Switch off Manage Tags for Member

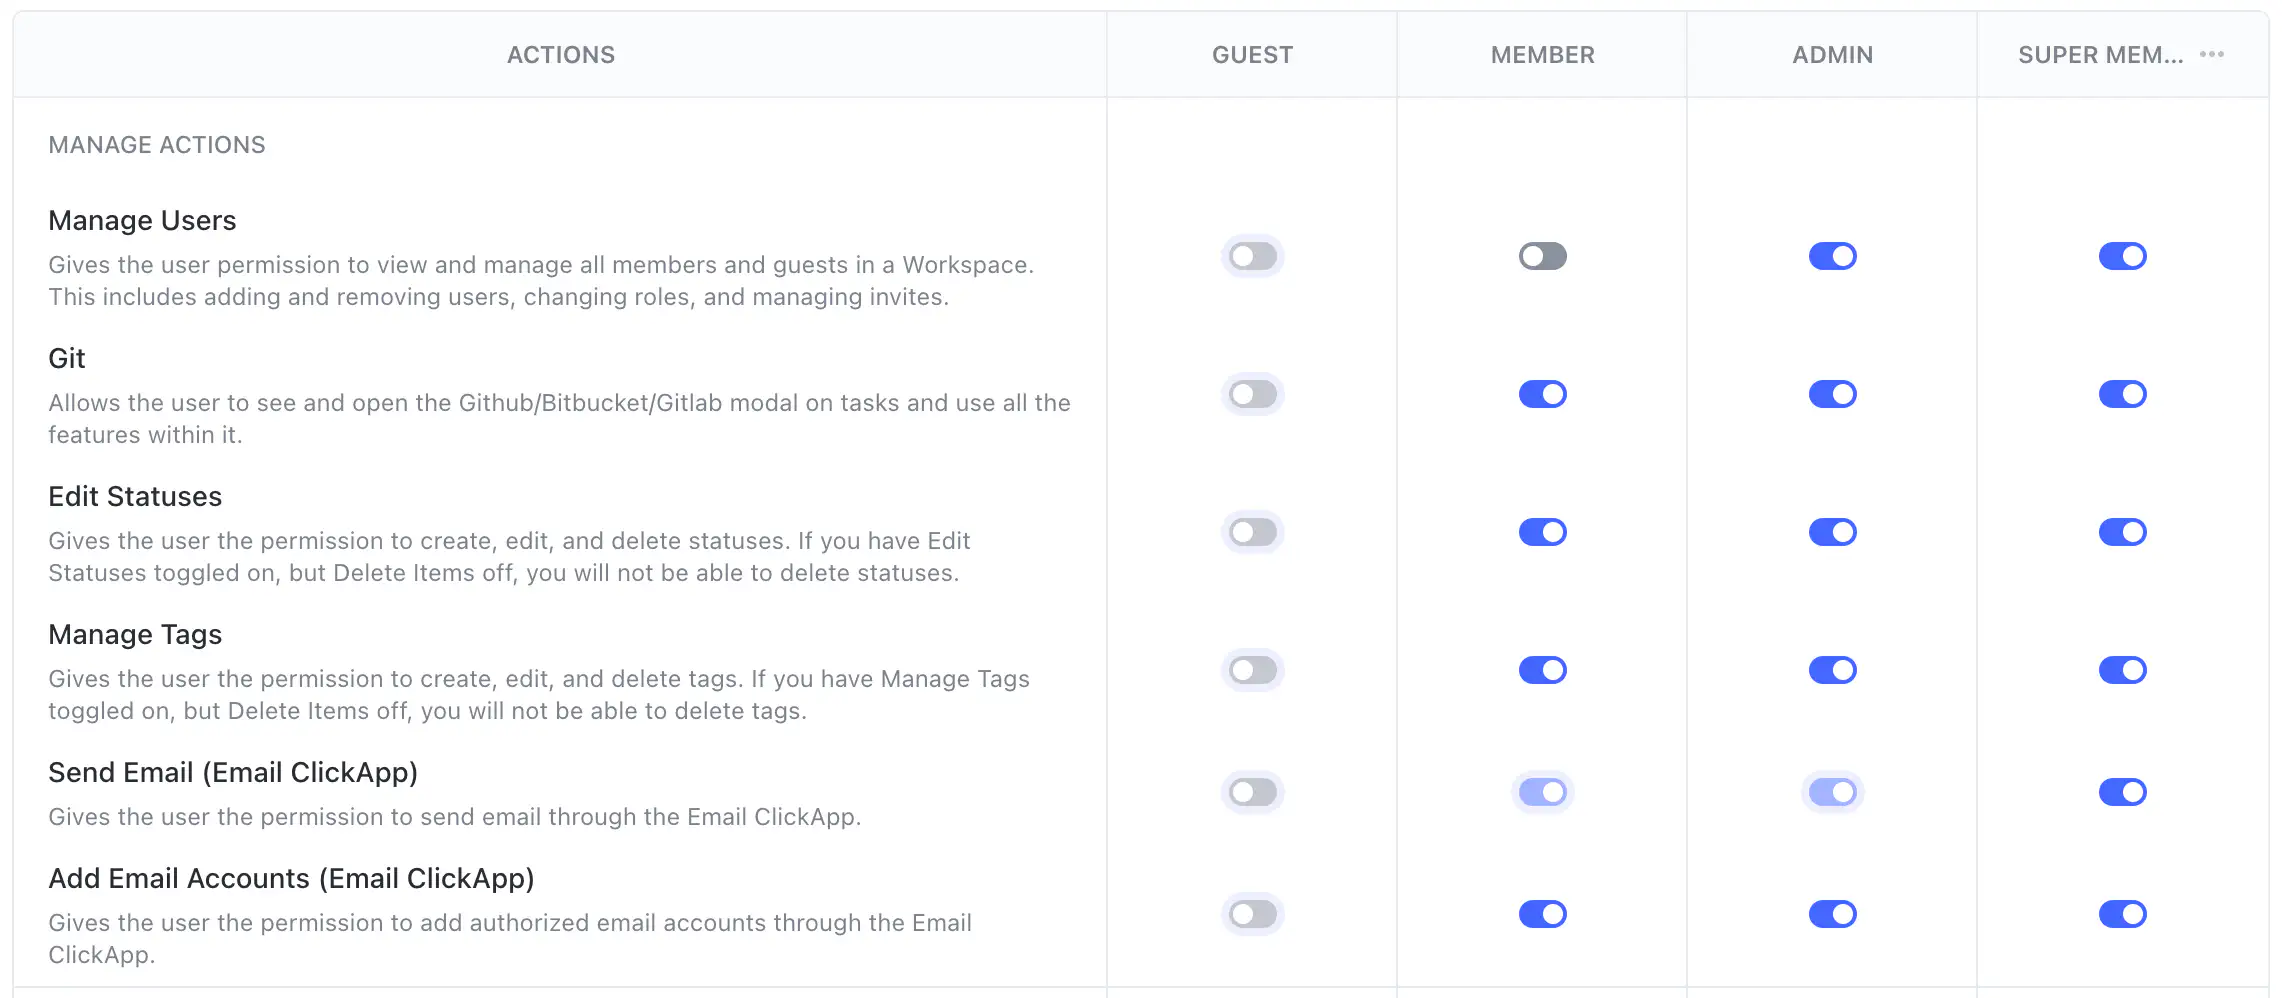(1543, 670)
